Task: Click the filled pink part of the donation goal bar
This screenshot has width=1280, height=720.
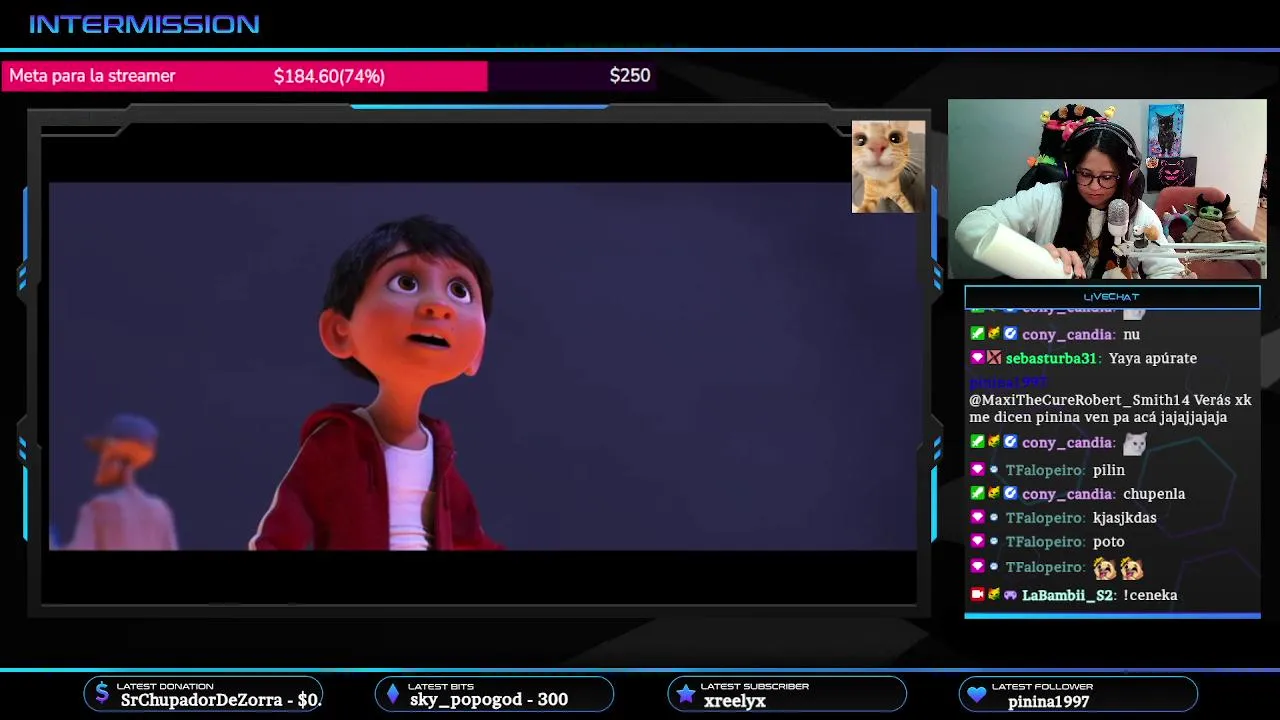Action: pyautogui.click(x=244, y=76)
